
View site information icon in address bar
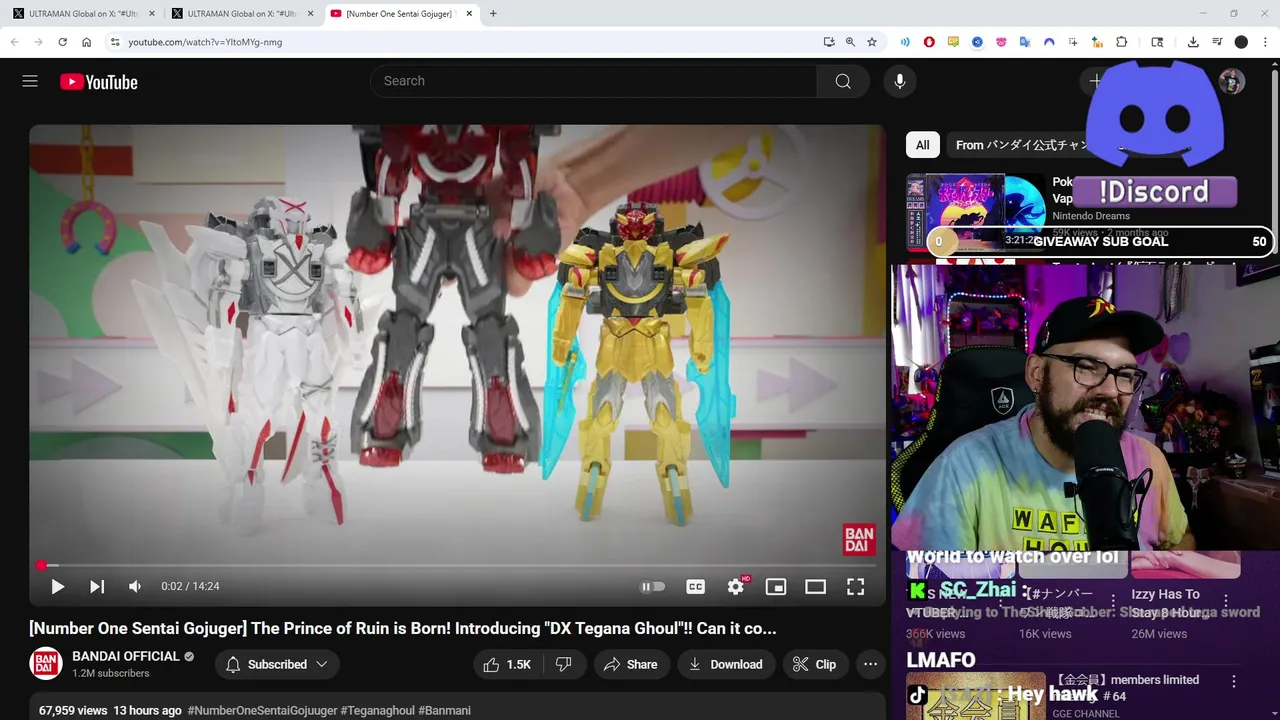(115, 42)
